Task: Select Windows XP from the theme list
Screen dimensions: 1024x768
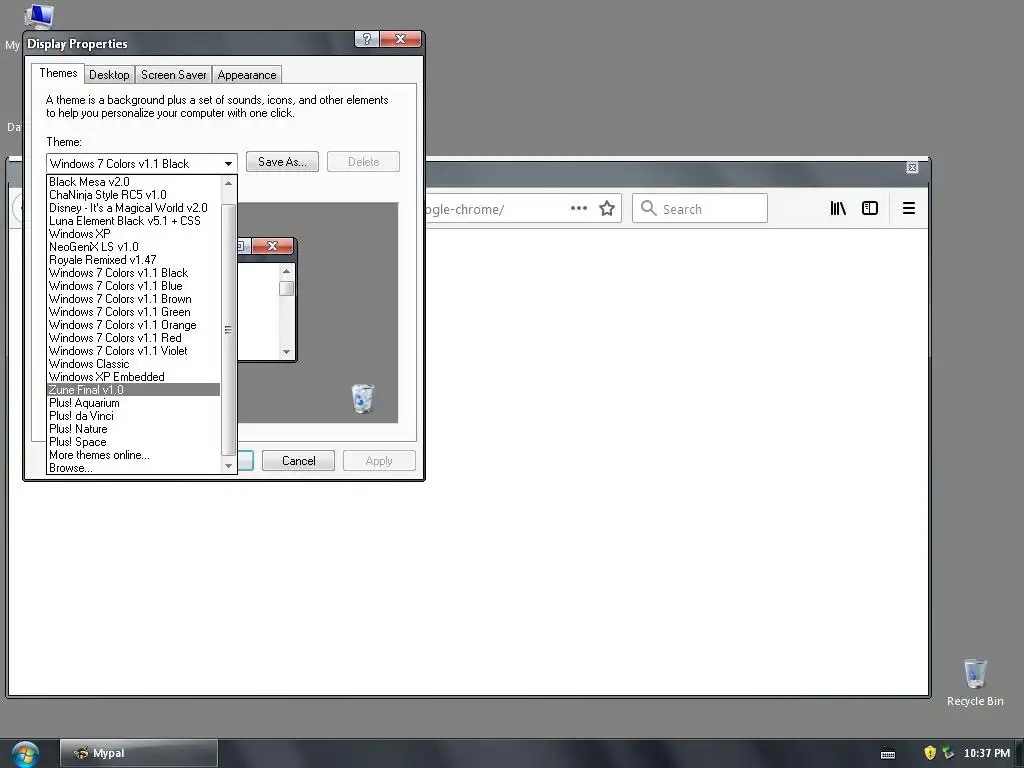Action: click(x=134, y=234)
